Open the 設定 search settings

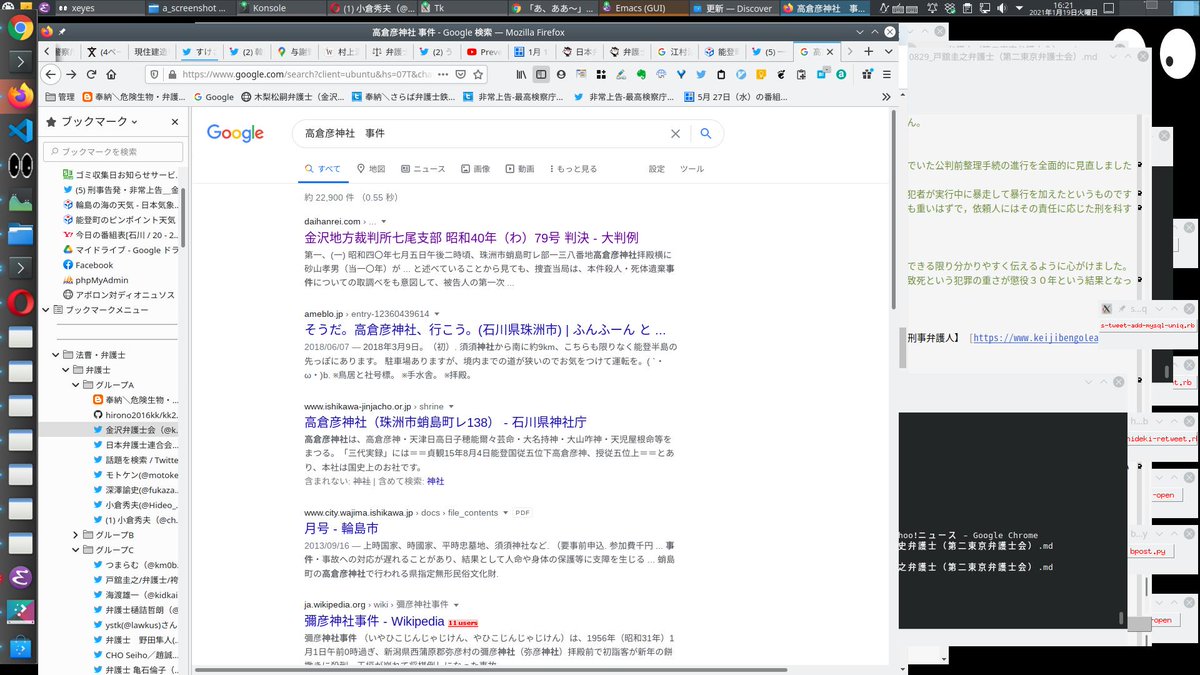tap(656, 169)
